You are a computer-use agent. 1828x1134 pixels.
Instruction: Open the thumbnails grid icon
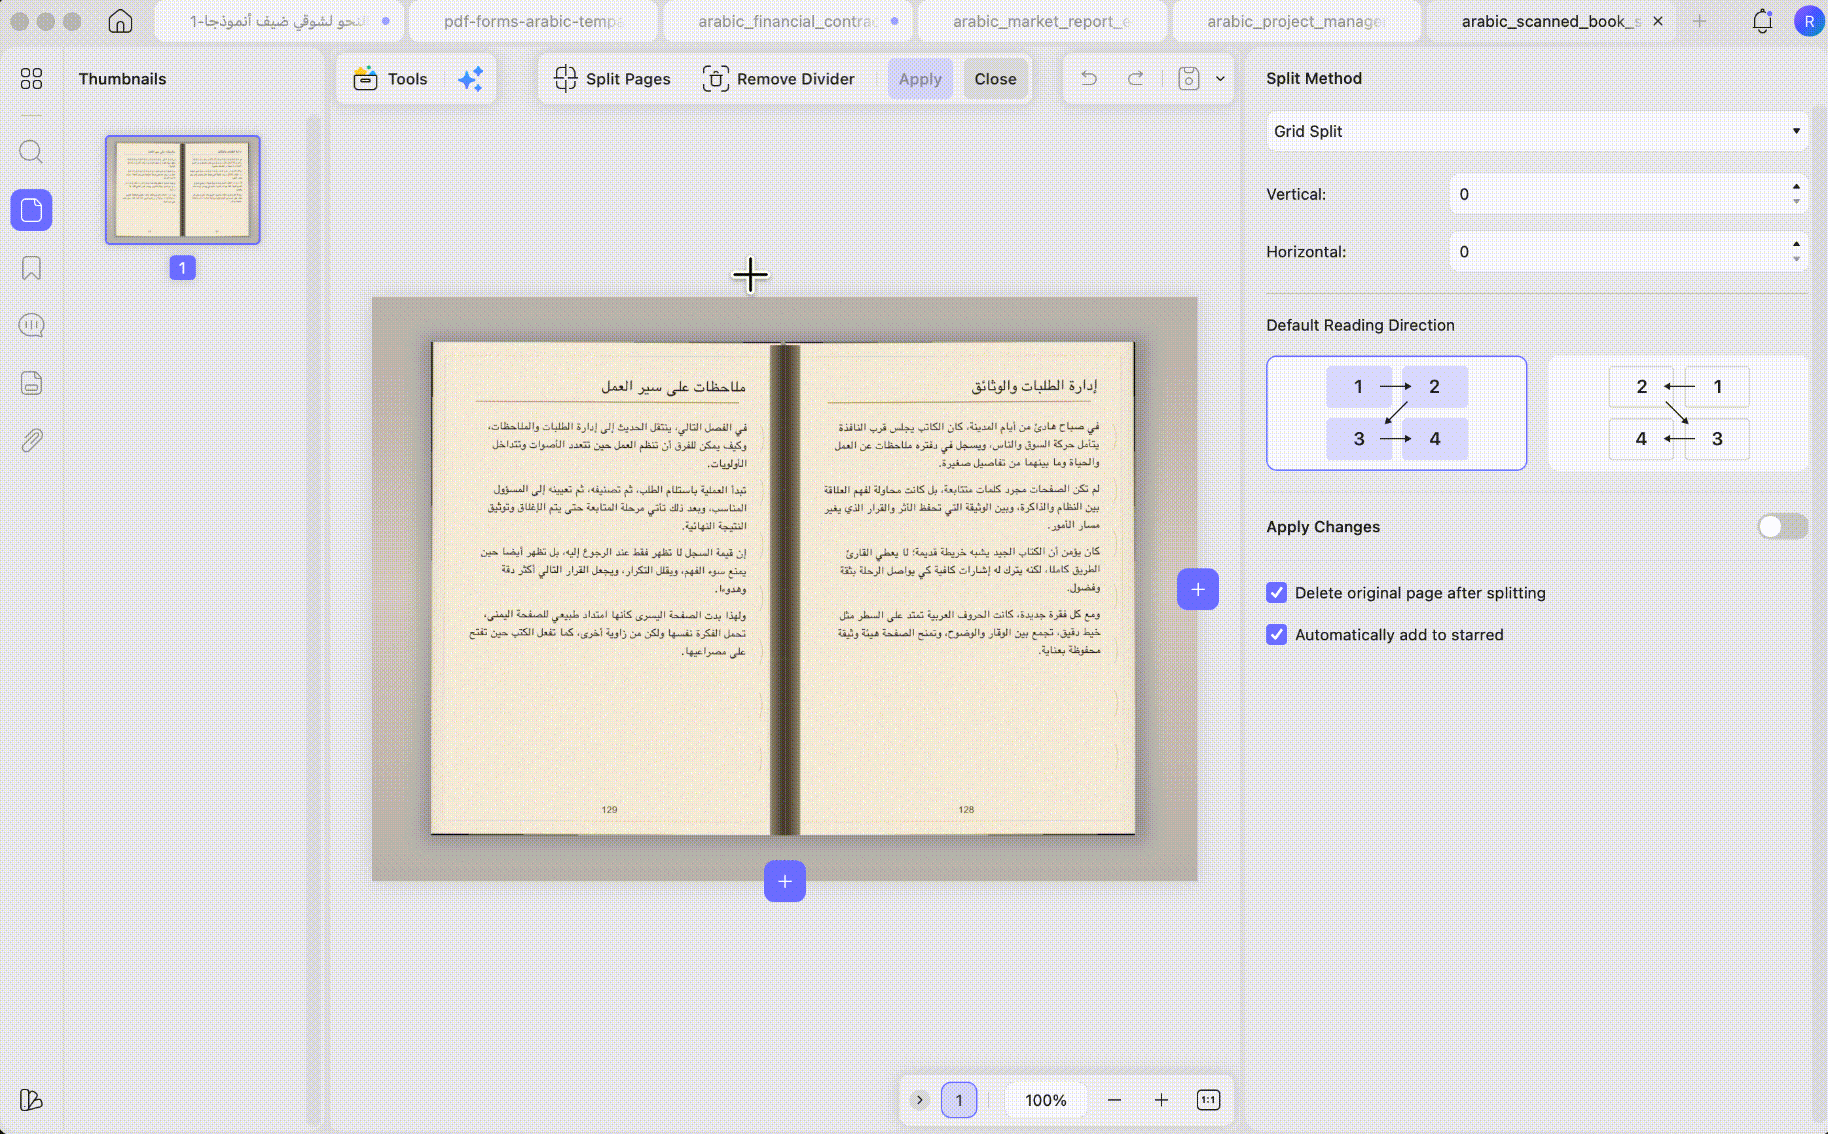31,79
